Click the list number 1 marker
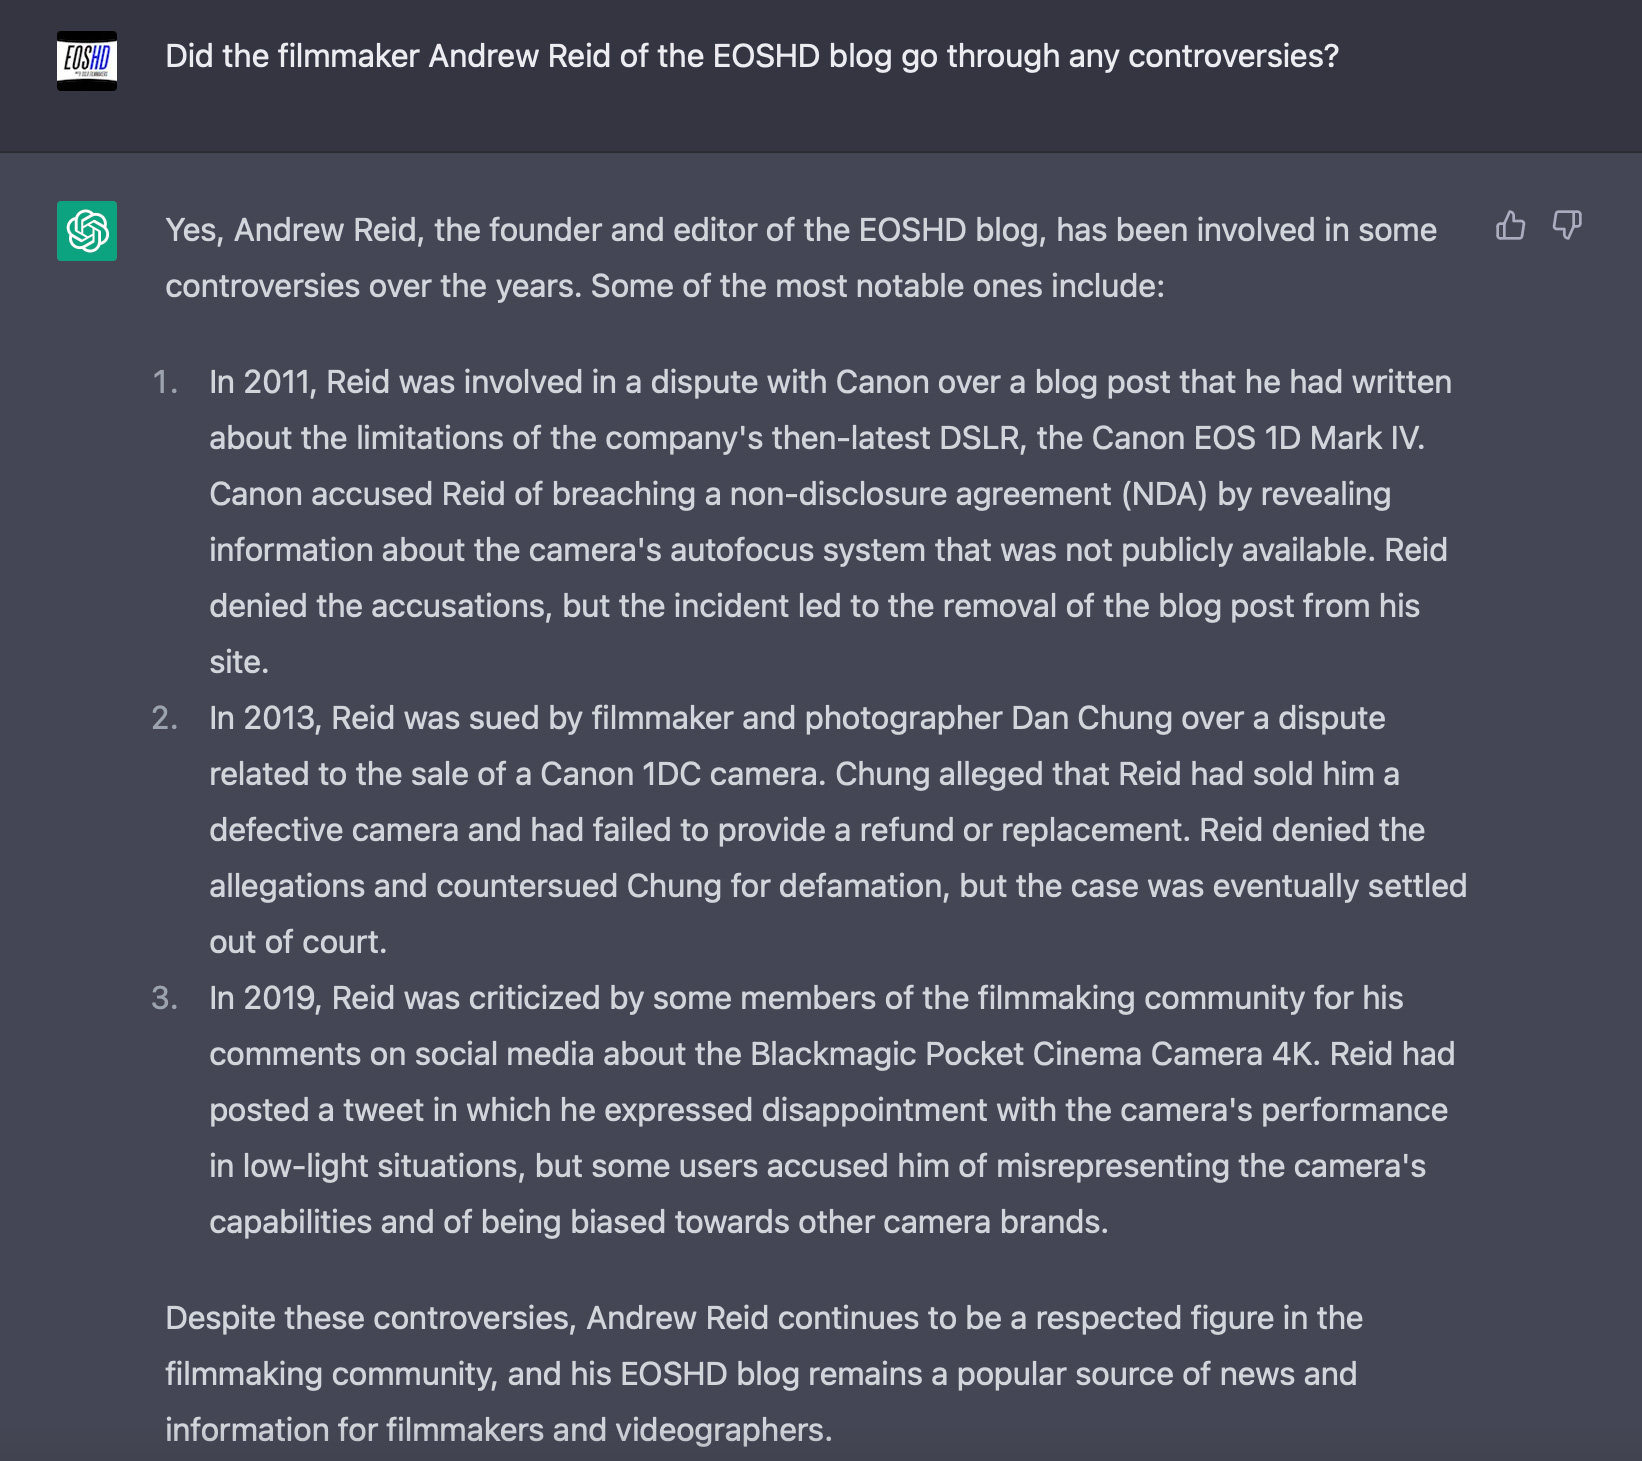The height and width of the screenshot is (1461, 1642). coord(165,382)
